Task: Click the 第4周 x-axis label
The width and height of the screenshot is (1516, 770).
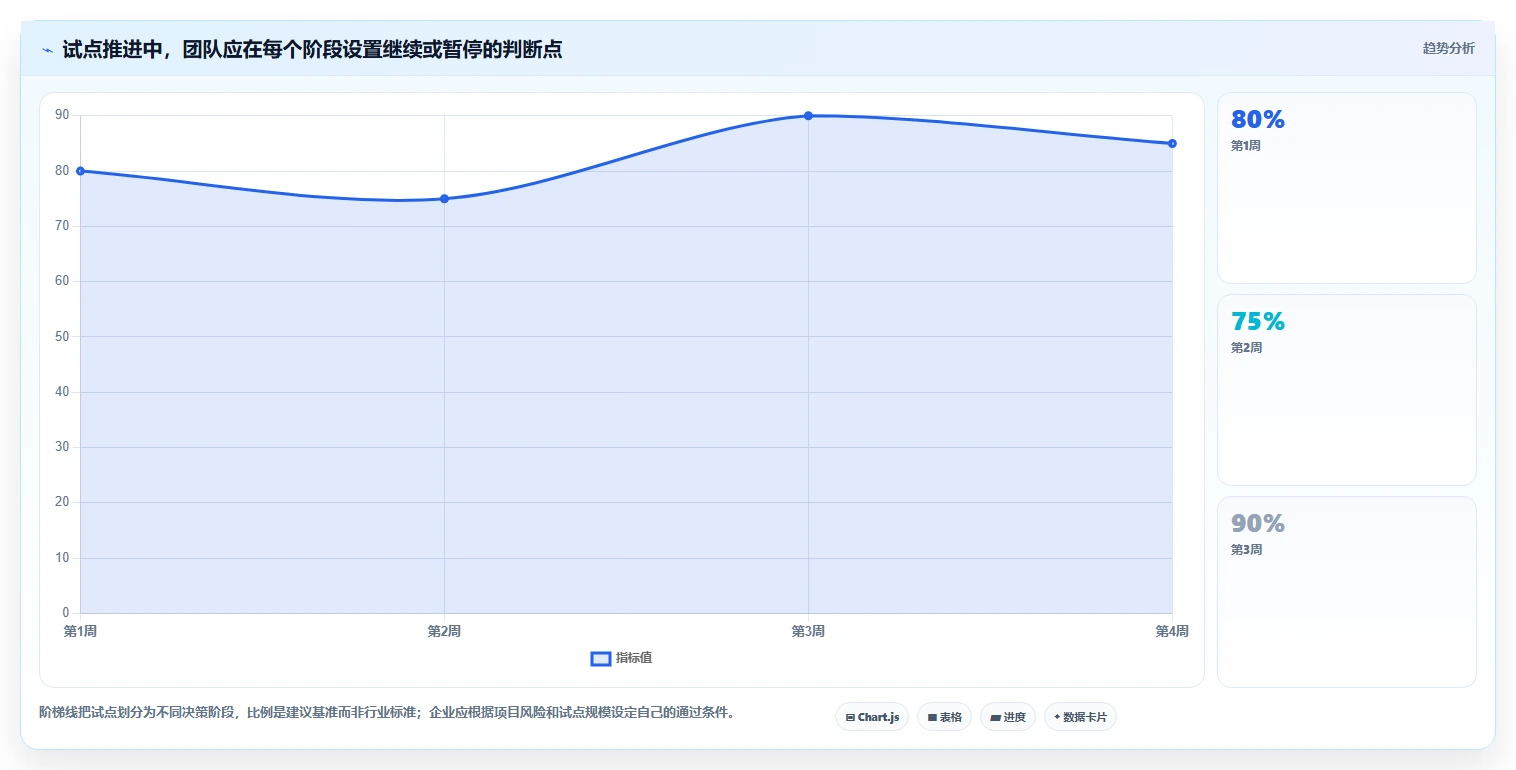Action: (1172, 631)
